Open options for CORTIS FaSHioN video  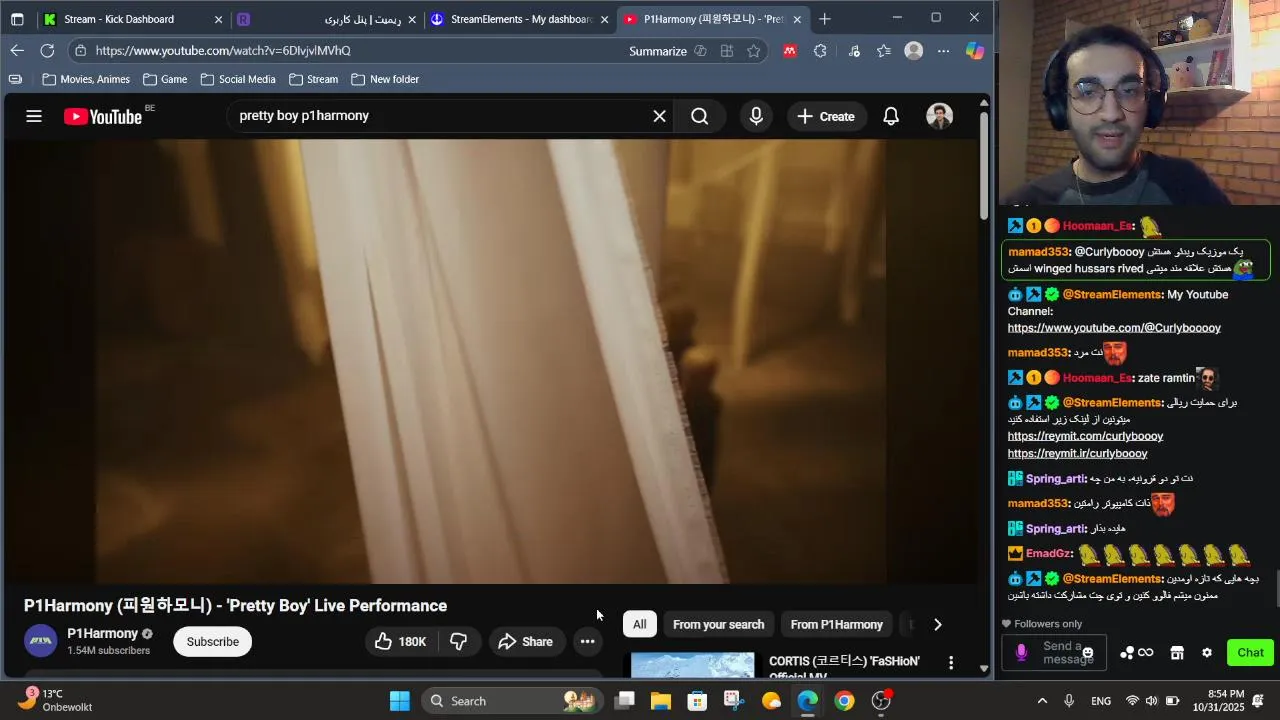pos(951,663)
